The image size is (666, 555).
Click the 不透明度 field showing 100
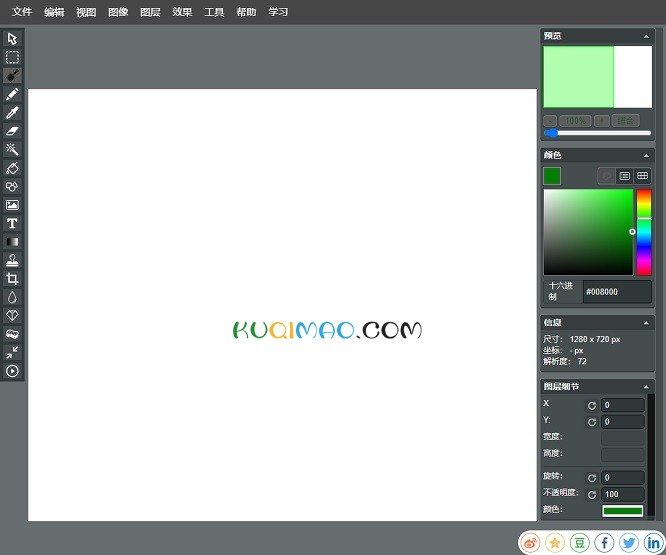pos(623,495)
